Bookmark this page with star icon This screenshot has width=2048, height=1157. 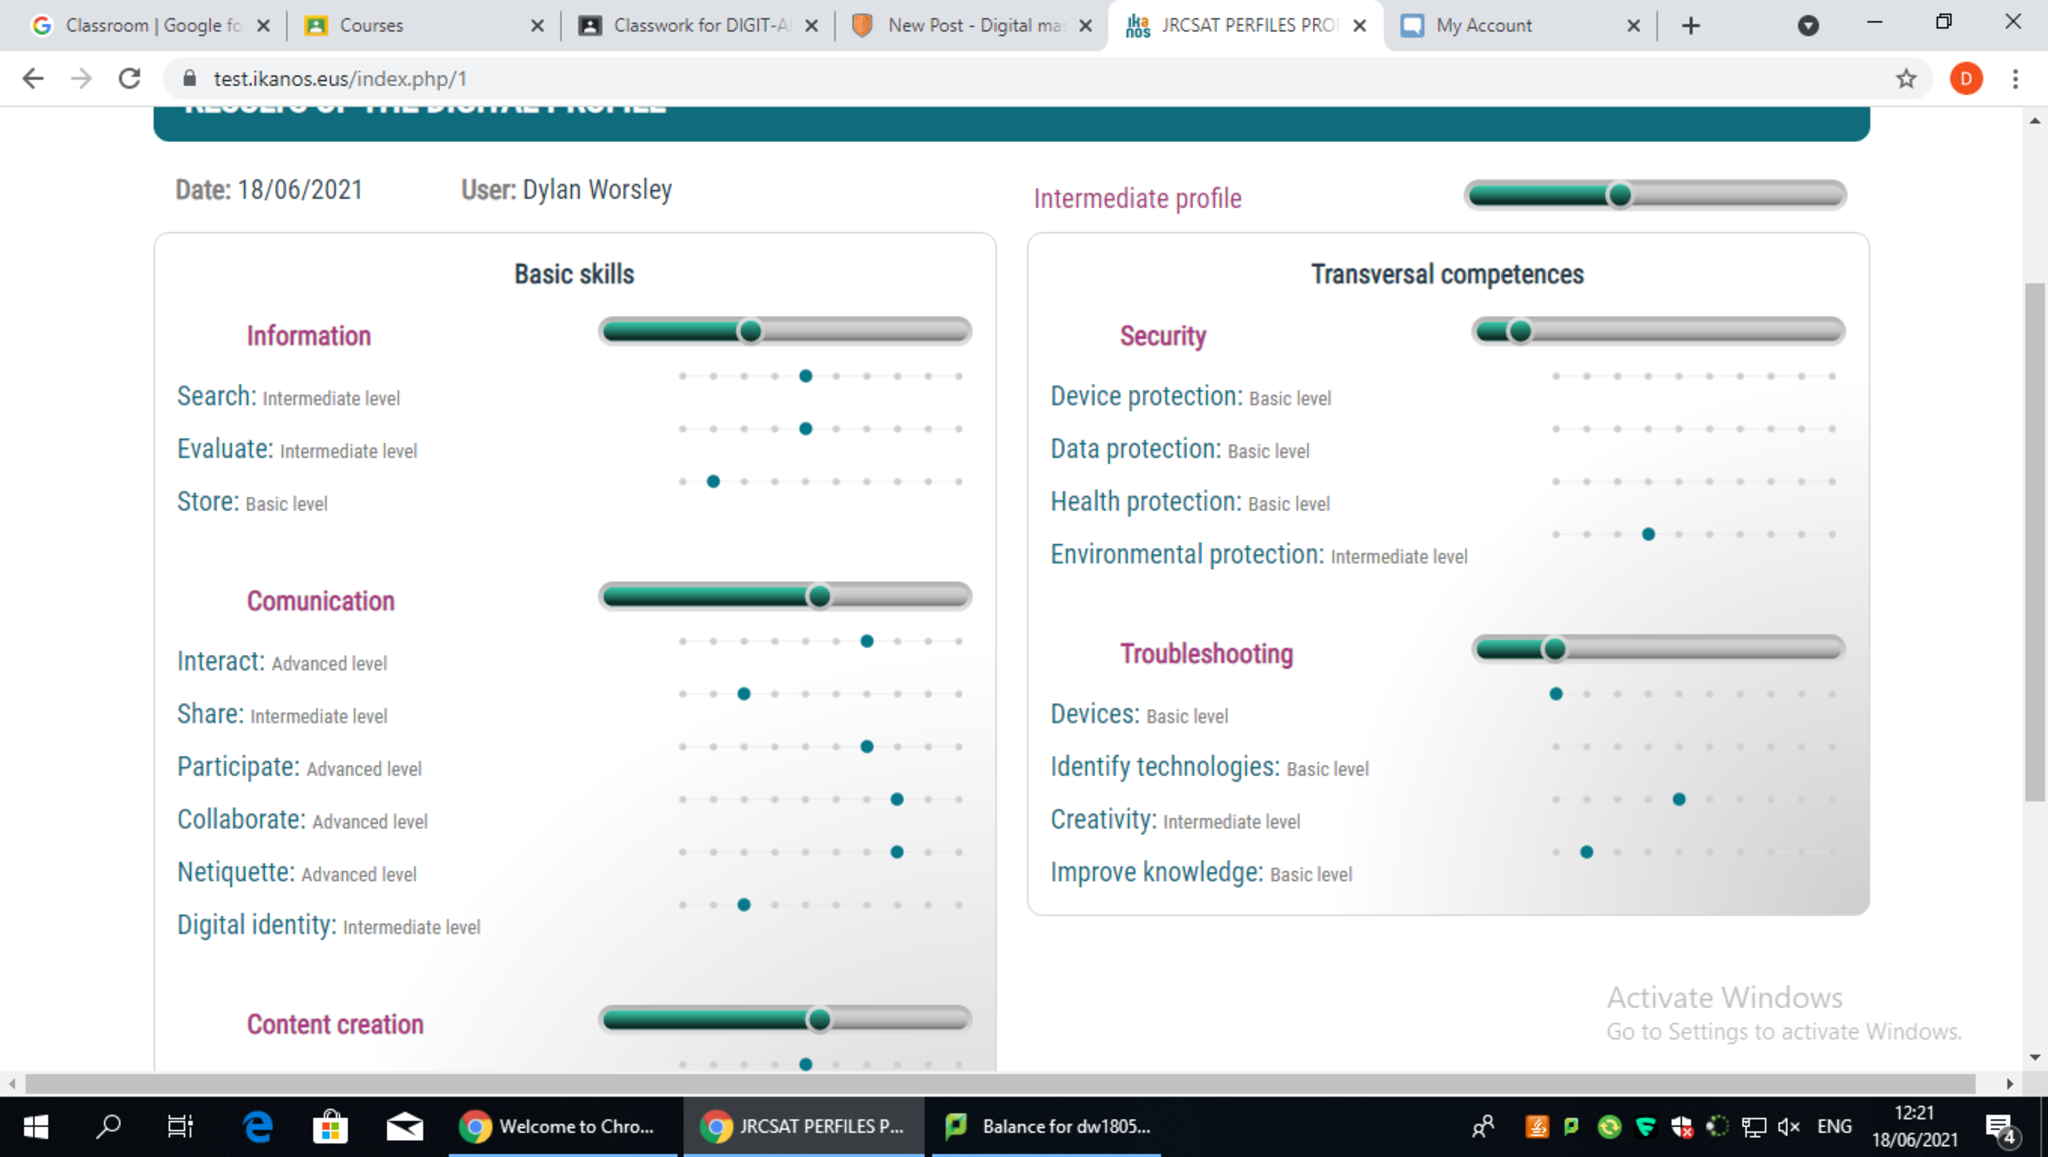pyautogui.click(x=1906, y=78)
